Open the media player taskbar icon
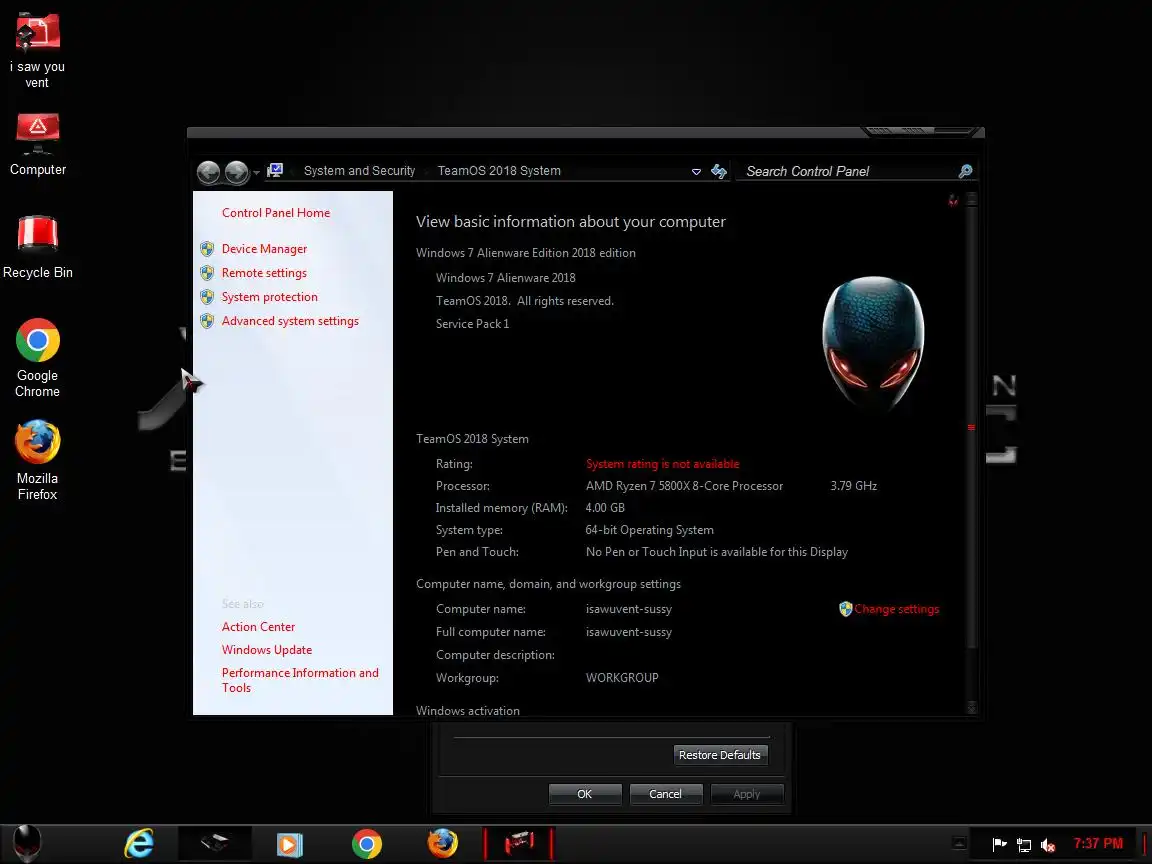The image size is (1152, 864). [289, 844]
